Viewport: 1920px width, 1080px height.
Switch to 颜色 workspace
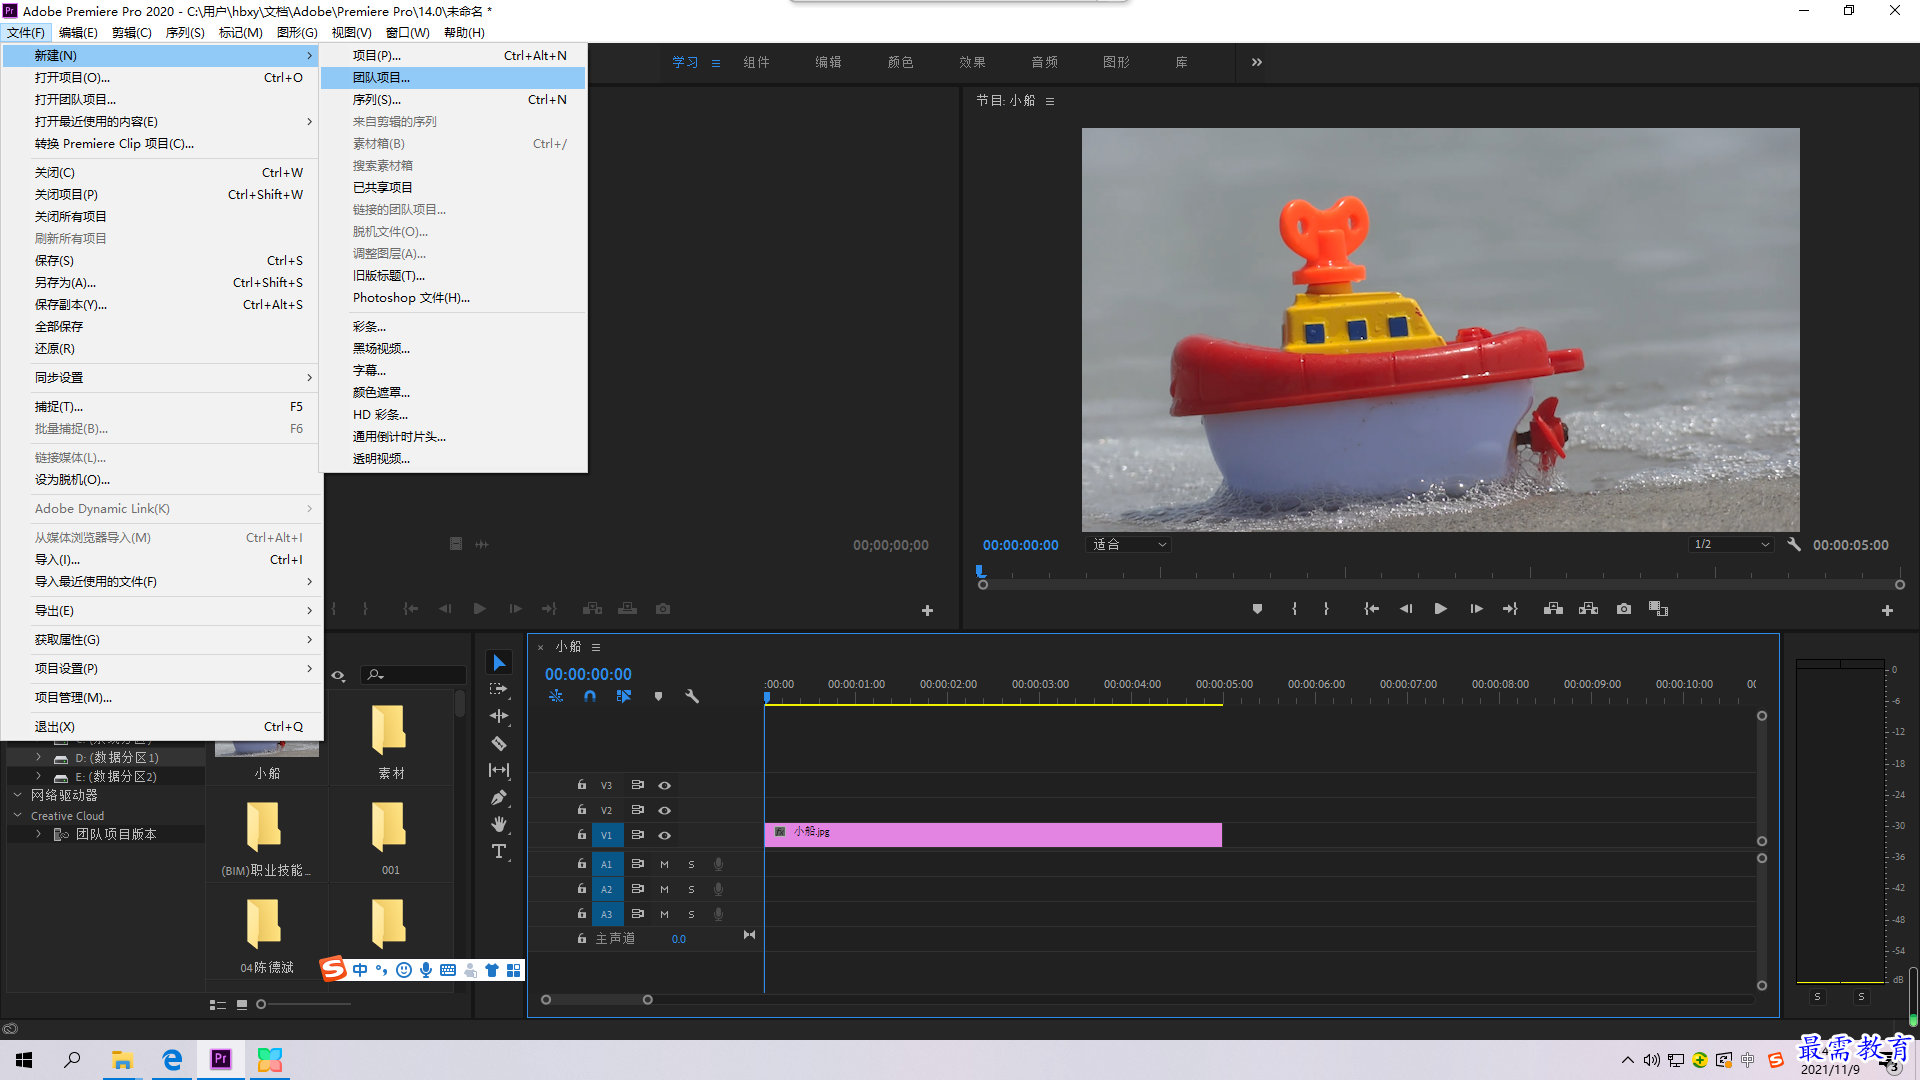point(900,62)
